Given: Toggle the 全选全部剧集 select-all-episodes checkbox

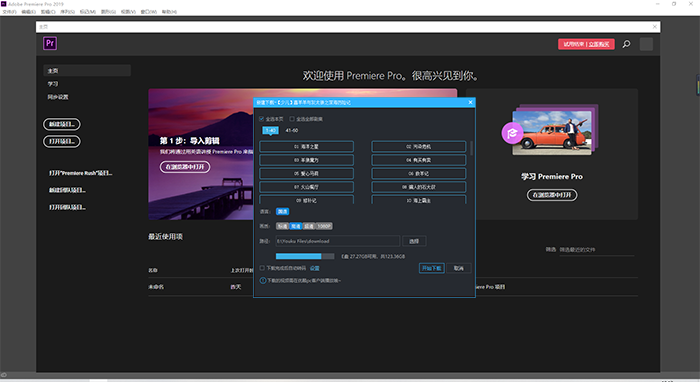Looking at the screenshot, I should pos(292,119).
